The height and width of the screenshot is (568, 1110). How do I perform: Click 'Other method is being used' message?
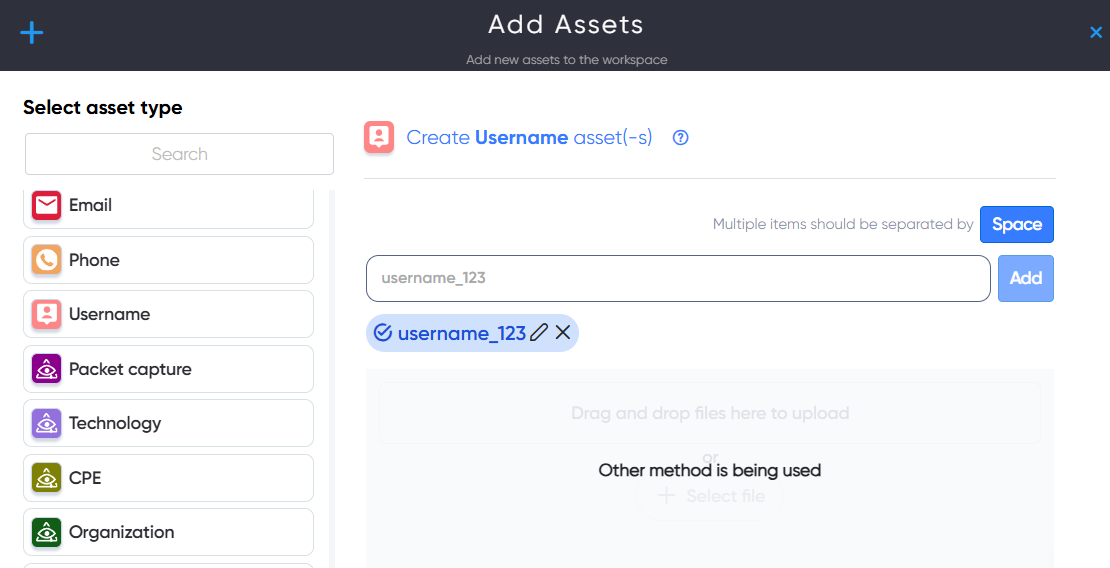click(710, 470)
